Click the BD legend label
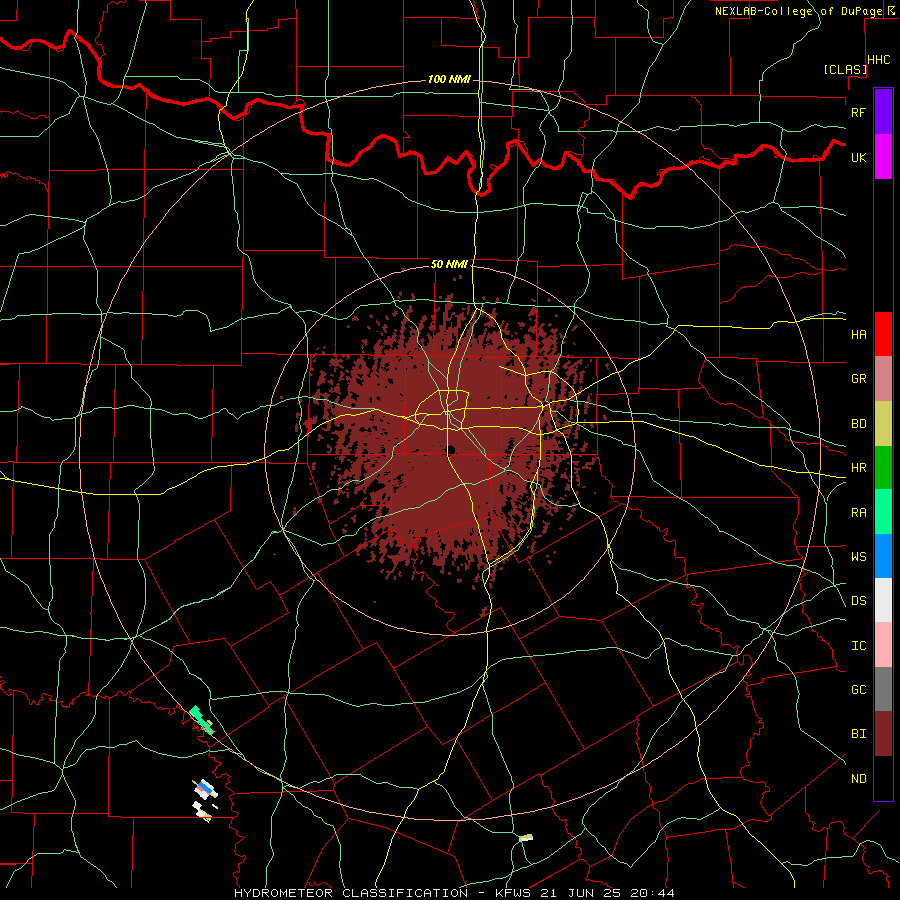The width and height of the screenshot is (900, 900). [859, 424]
